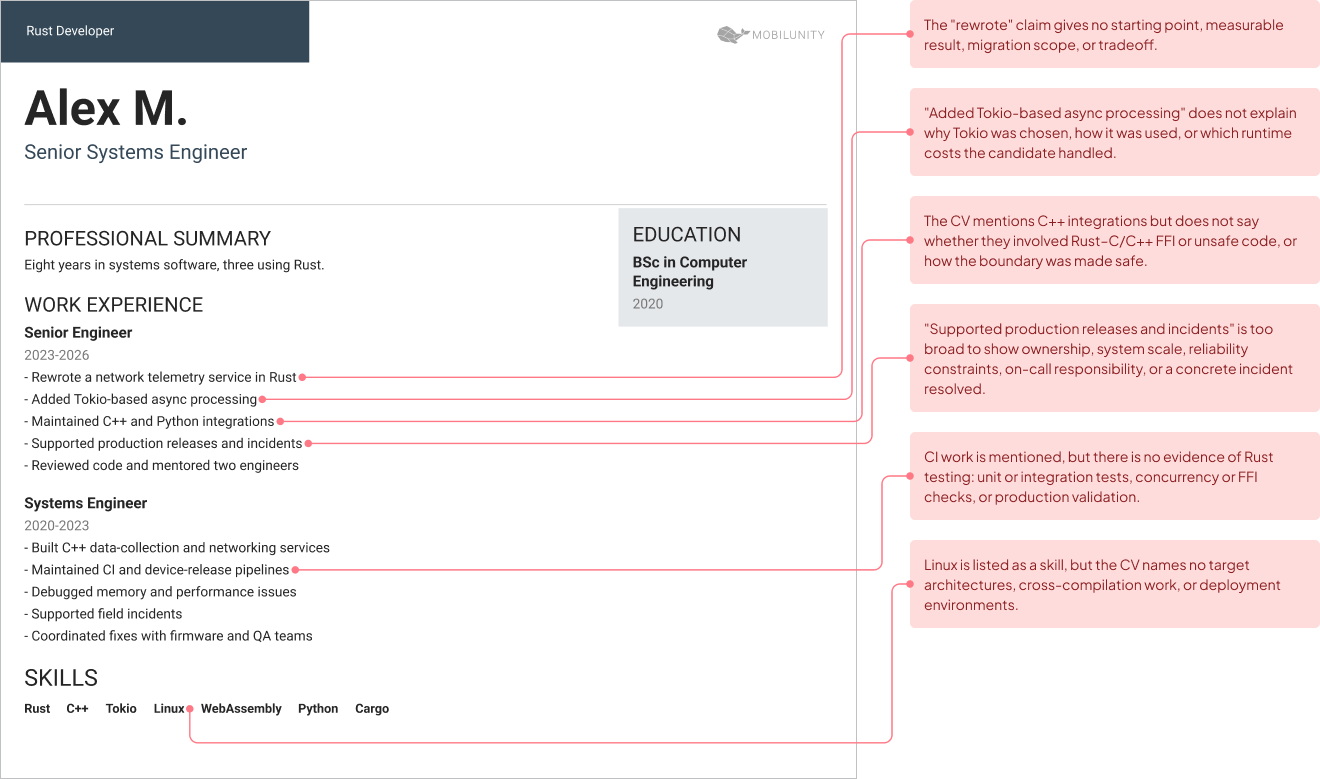The width and height of the screenshot is (1320, 779).
Task: Click the note about Rust-C/C++ FFI or unsafe code
Action: point(1115,241)
